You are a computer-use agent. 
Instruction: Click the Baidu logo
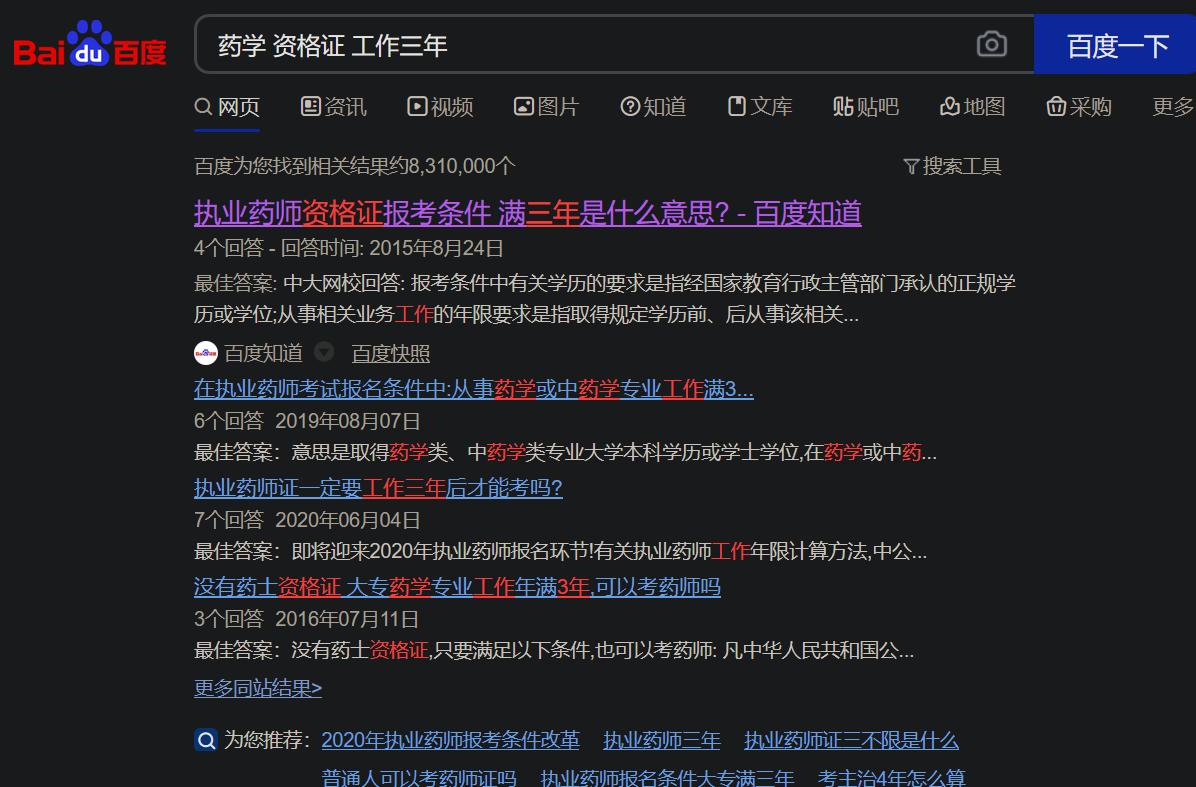click(x=90, y=44)
